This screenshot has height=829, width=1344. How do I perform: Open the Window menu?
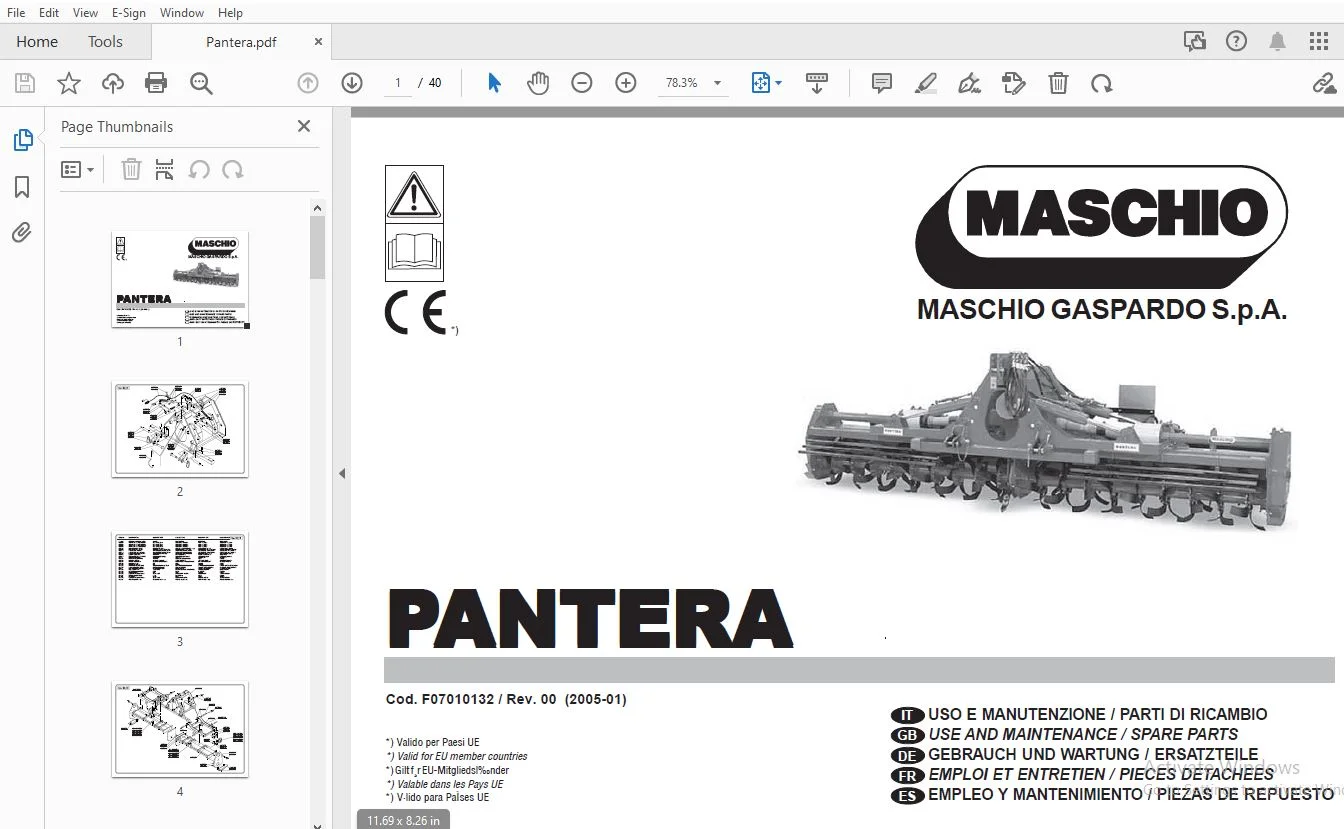pyautogui.click(x=182, y=12)
